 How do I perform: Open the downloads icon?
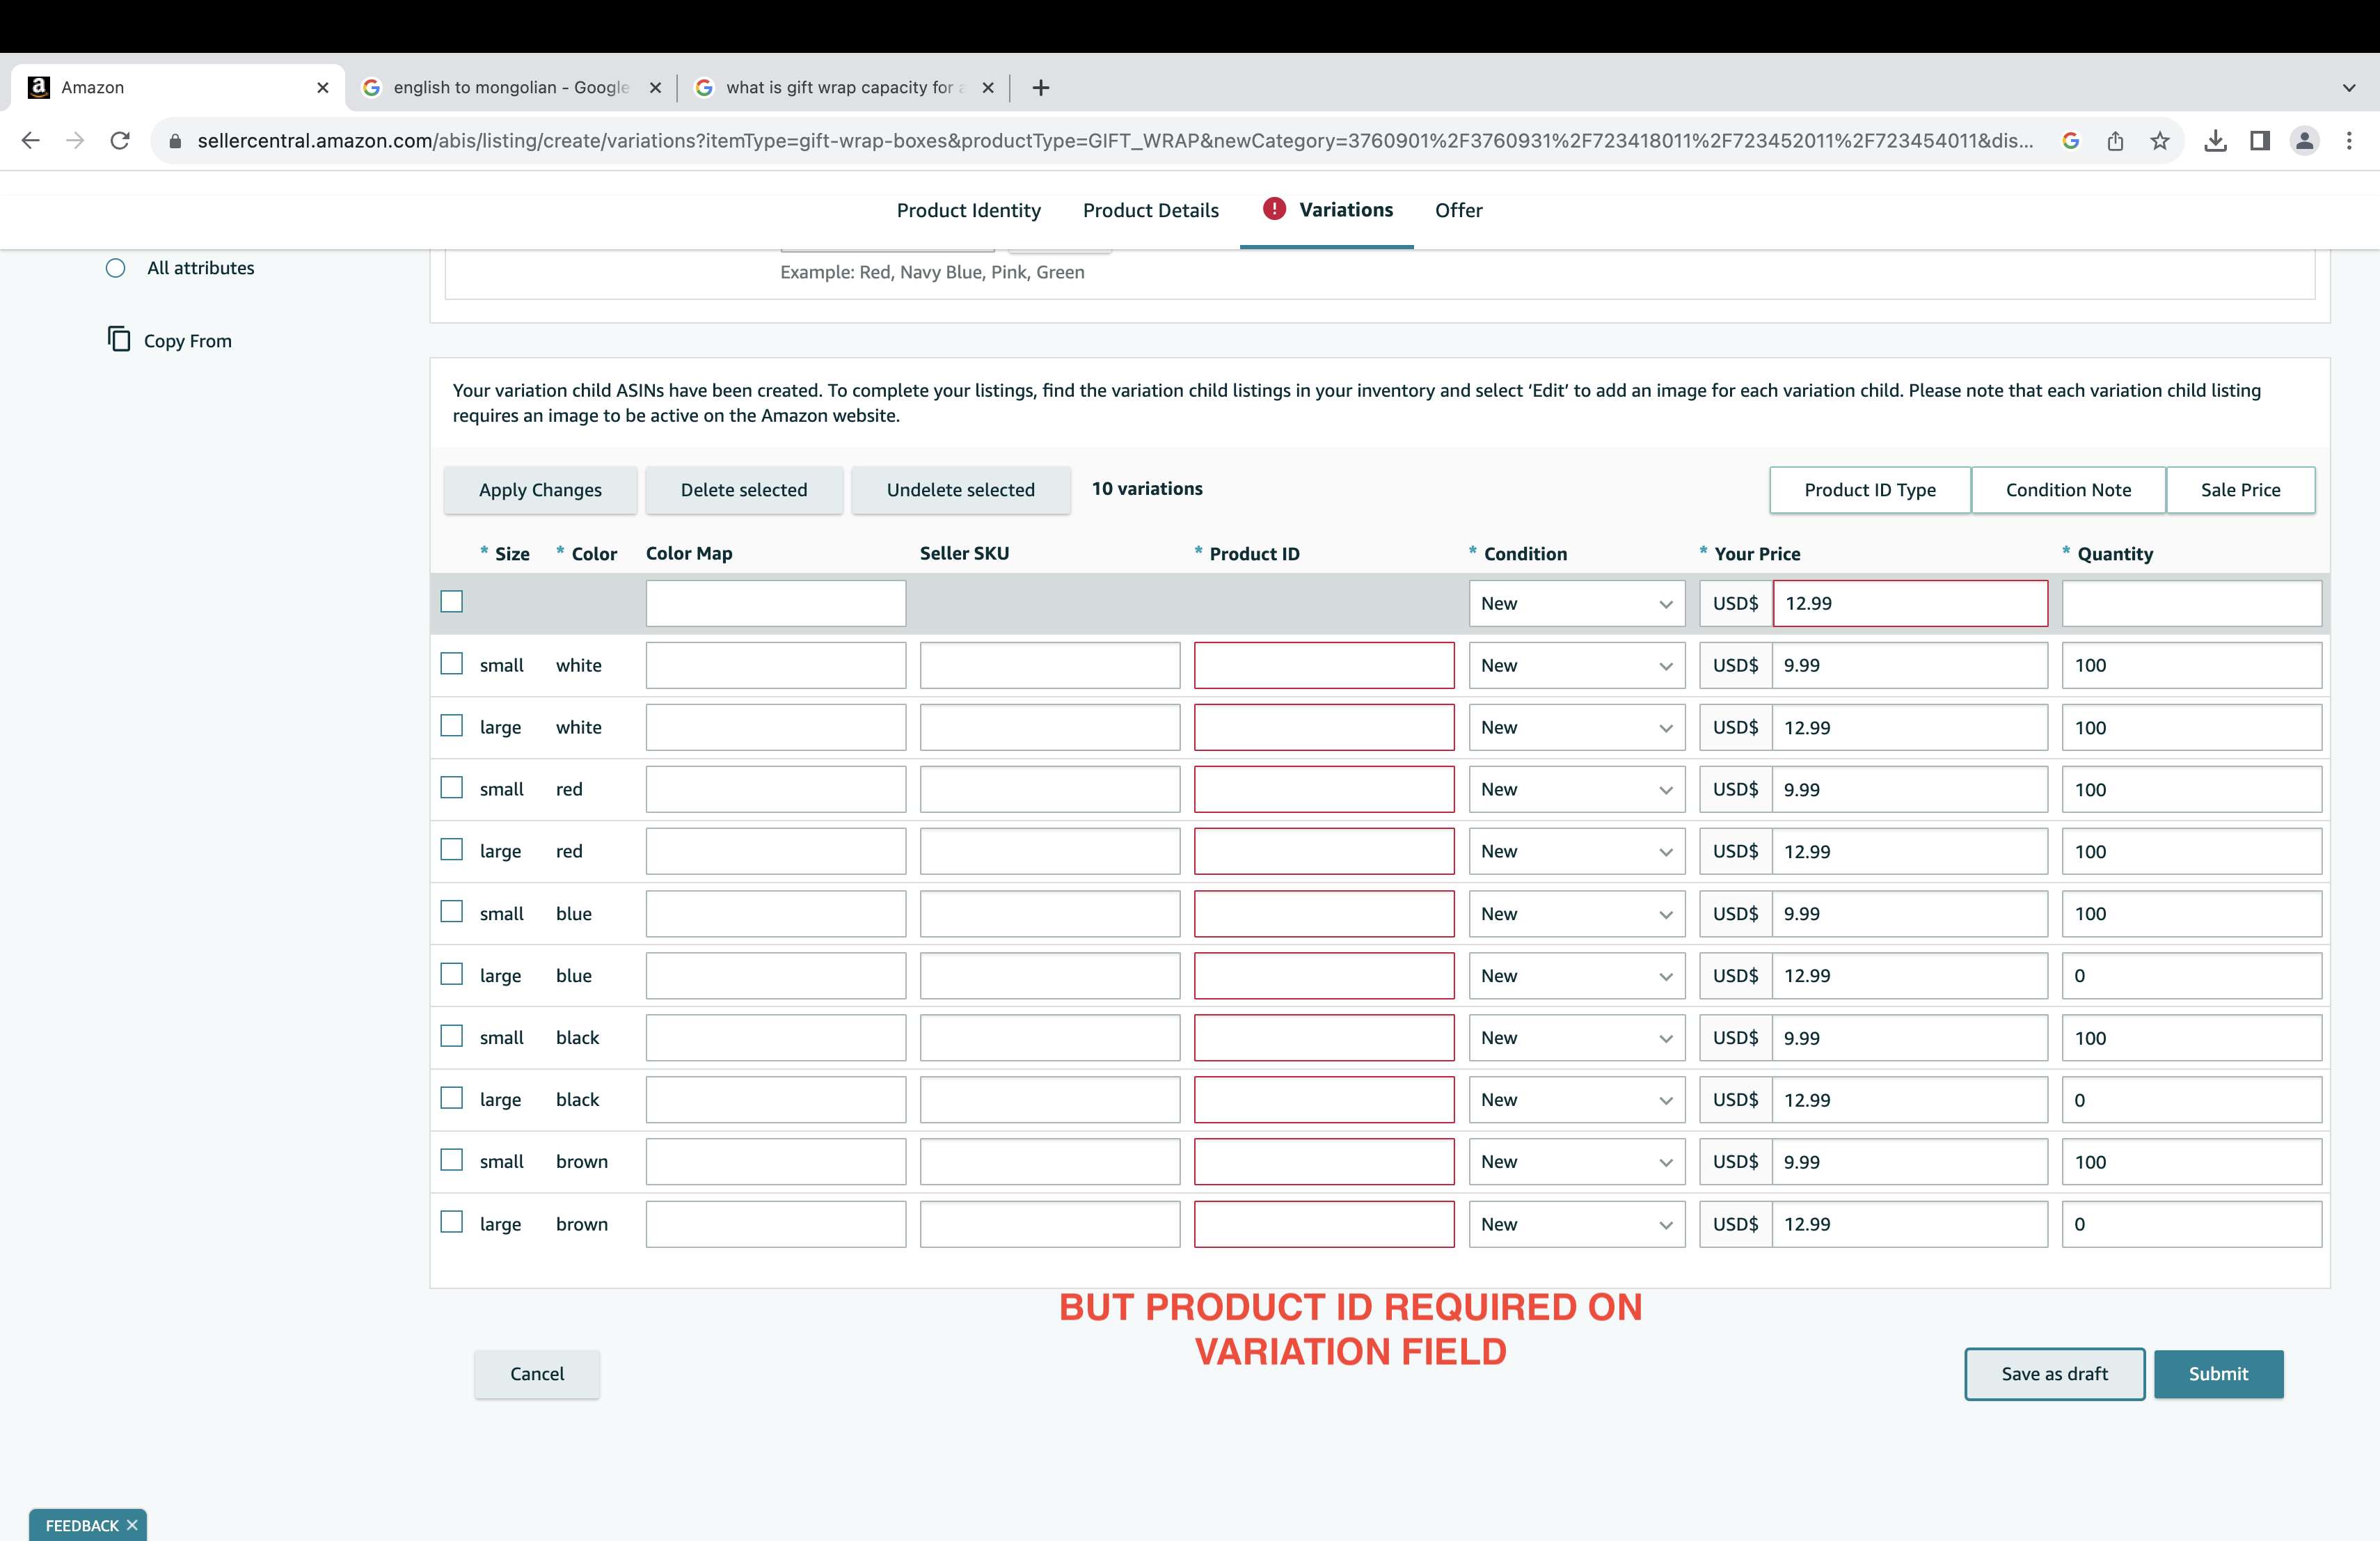(2215, 141)
